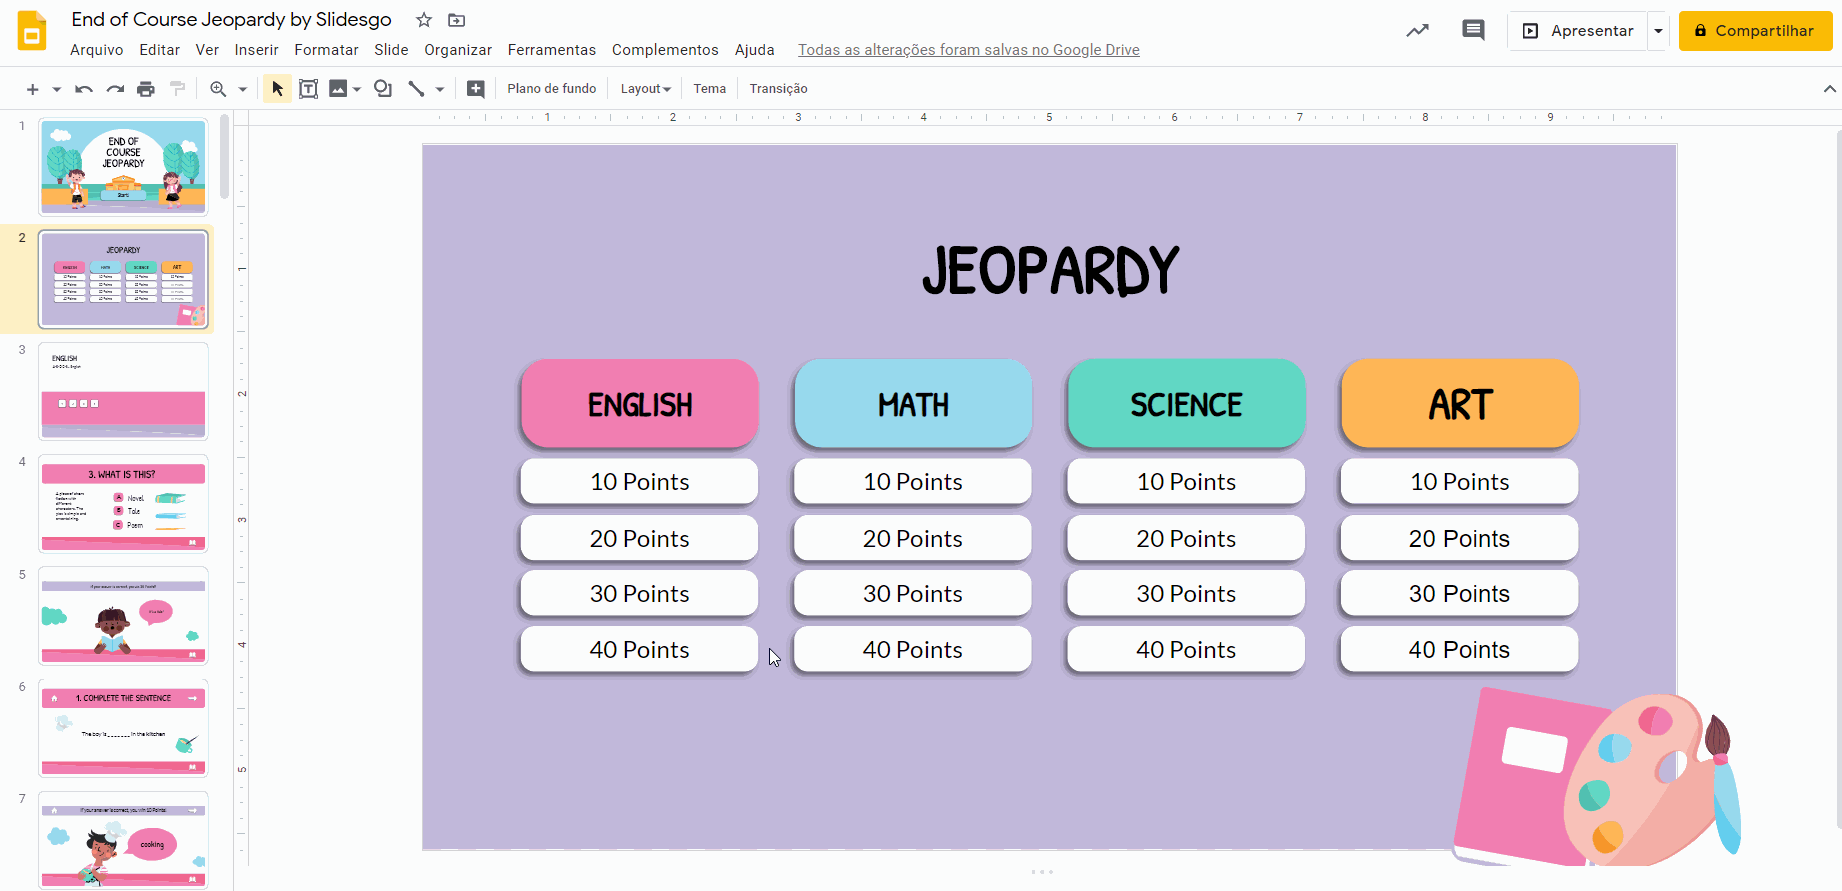Click 30 Points under SCIENCE

pyautogui.click(x=1186, y=594)
